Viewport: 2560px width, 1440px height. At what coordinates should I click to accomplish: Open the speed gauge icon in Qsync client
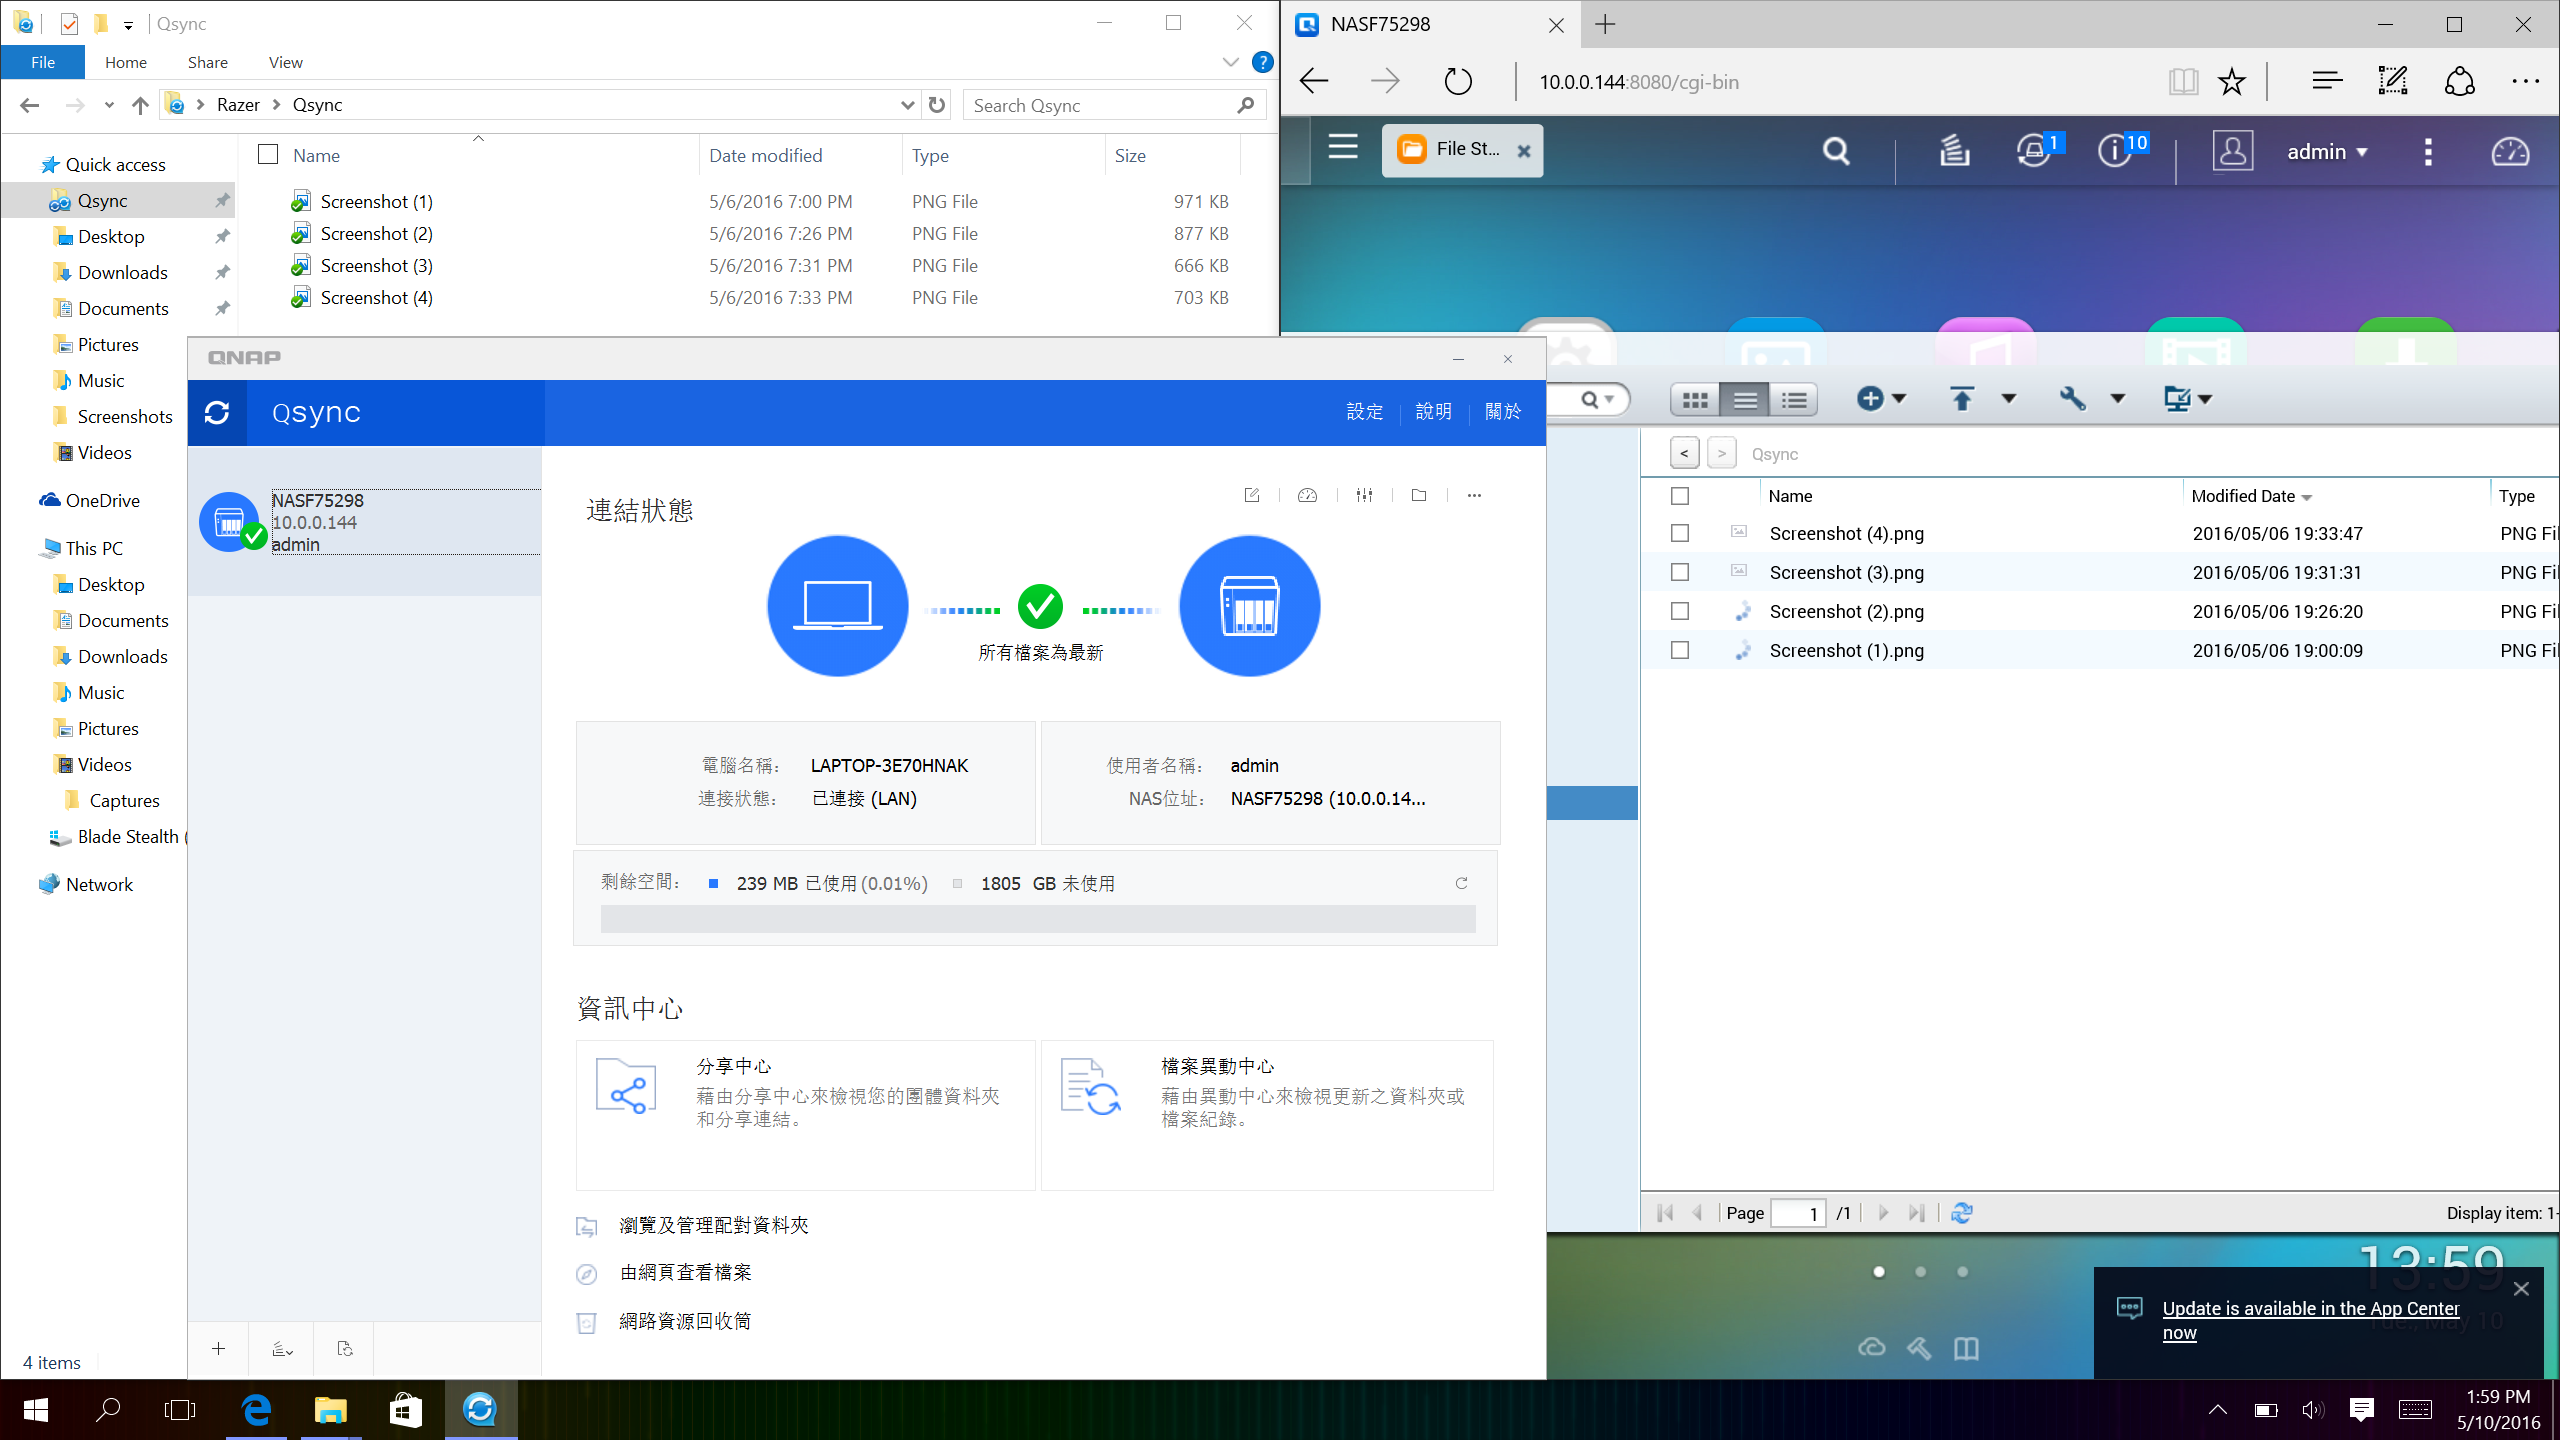pyautogui.click(x=1307, y=495)
